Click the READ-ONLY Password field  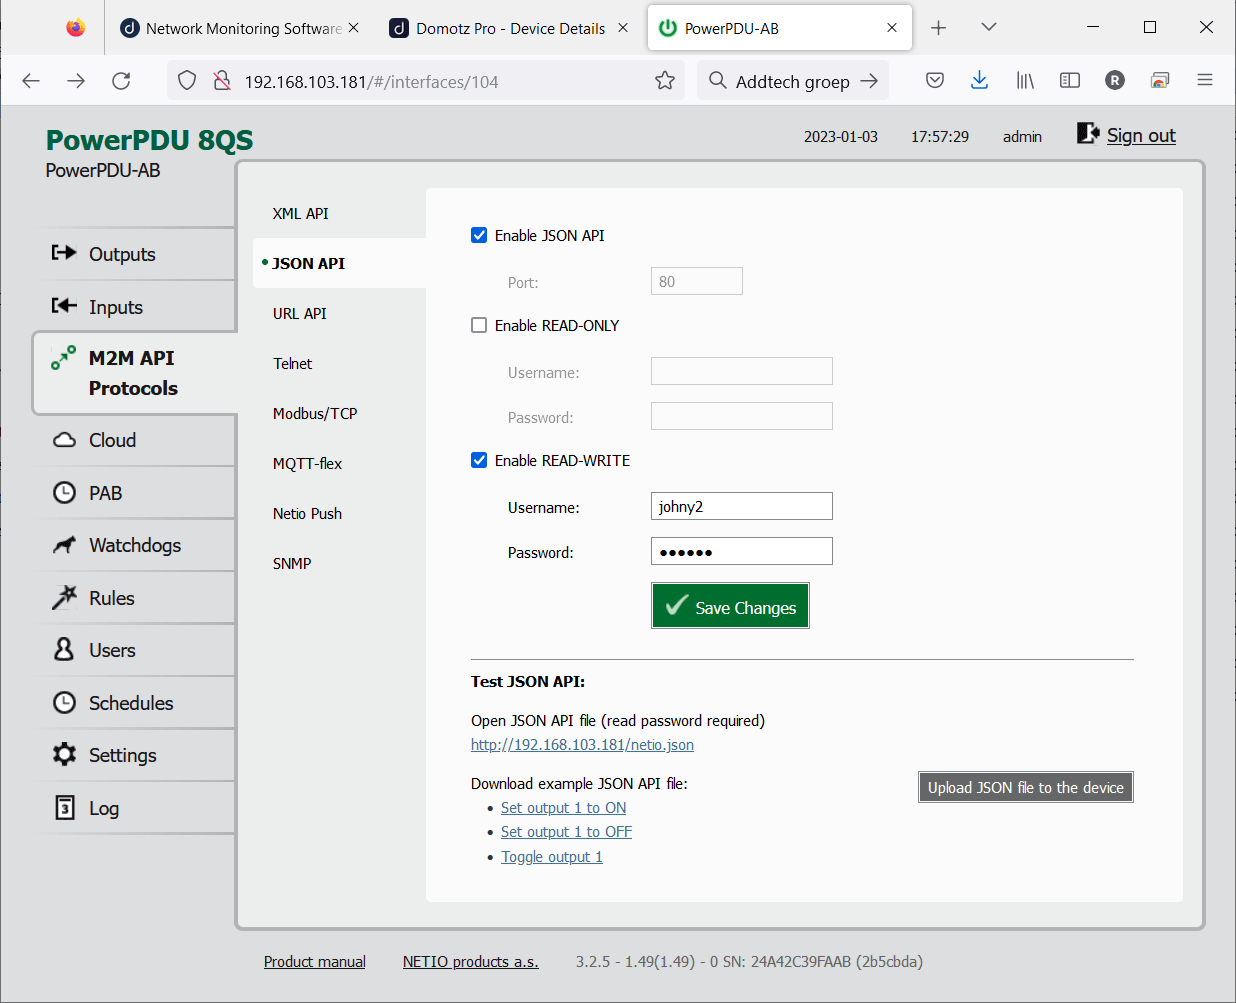[x=742, y=416]
